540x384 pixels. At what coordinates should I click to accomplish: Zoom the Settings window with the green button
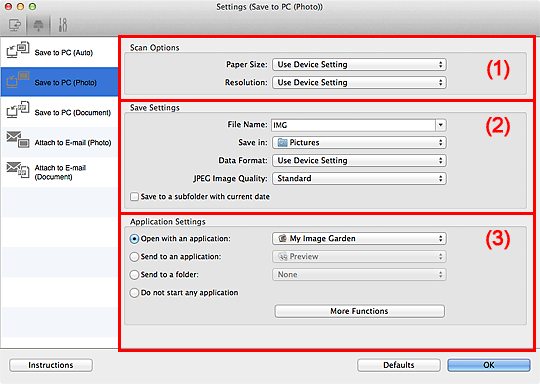pos(32,7)
